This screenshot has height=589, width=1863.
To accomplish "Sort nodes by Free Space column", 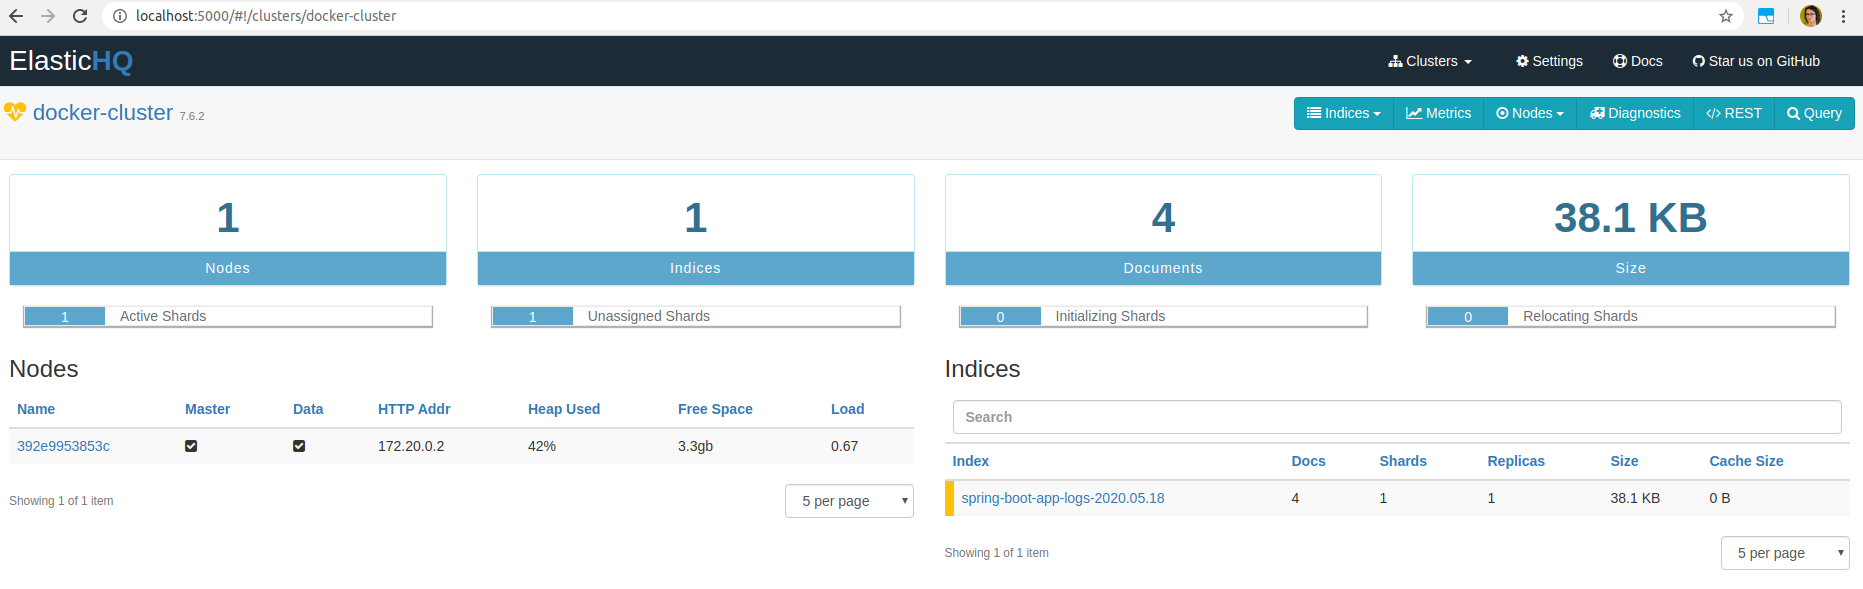I will [x=715, y=409].
